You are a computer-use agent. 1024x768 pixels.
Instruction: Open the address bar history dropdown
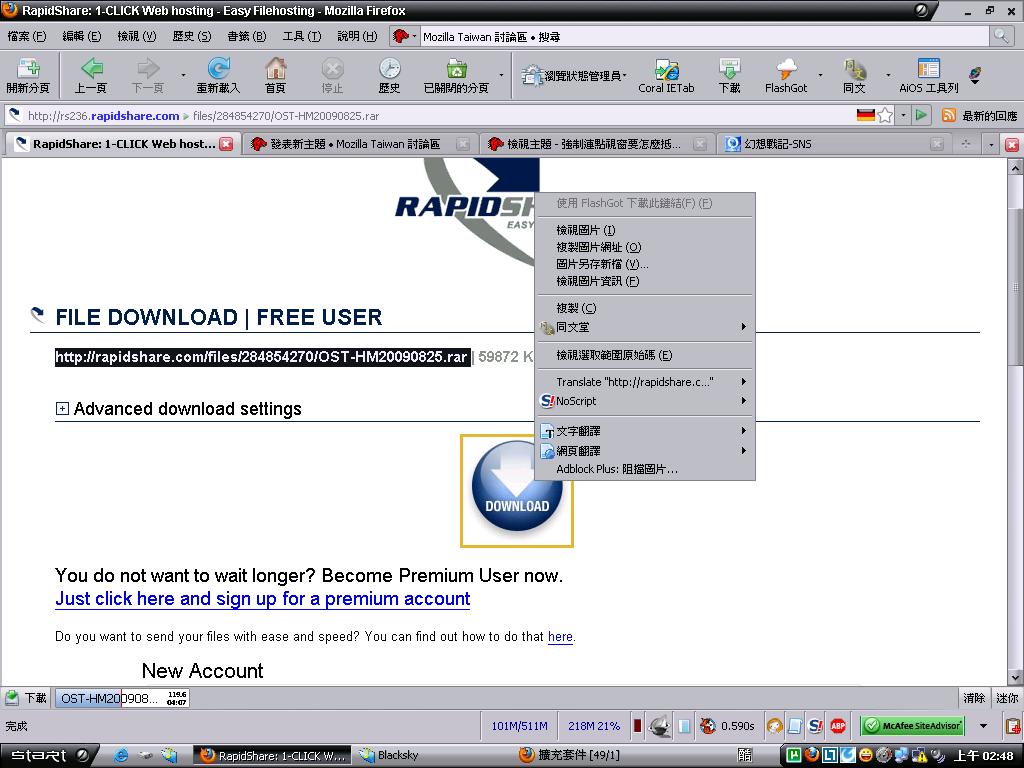pyautogui.click(x=904, y=116)
